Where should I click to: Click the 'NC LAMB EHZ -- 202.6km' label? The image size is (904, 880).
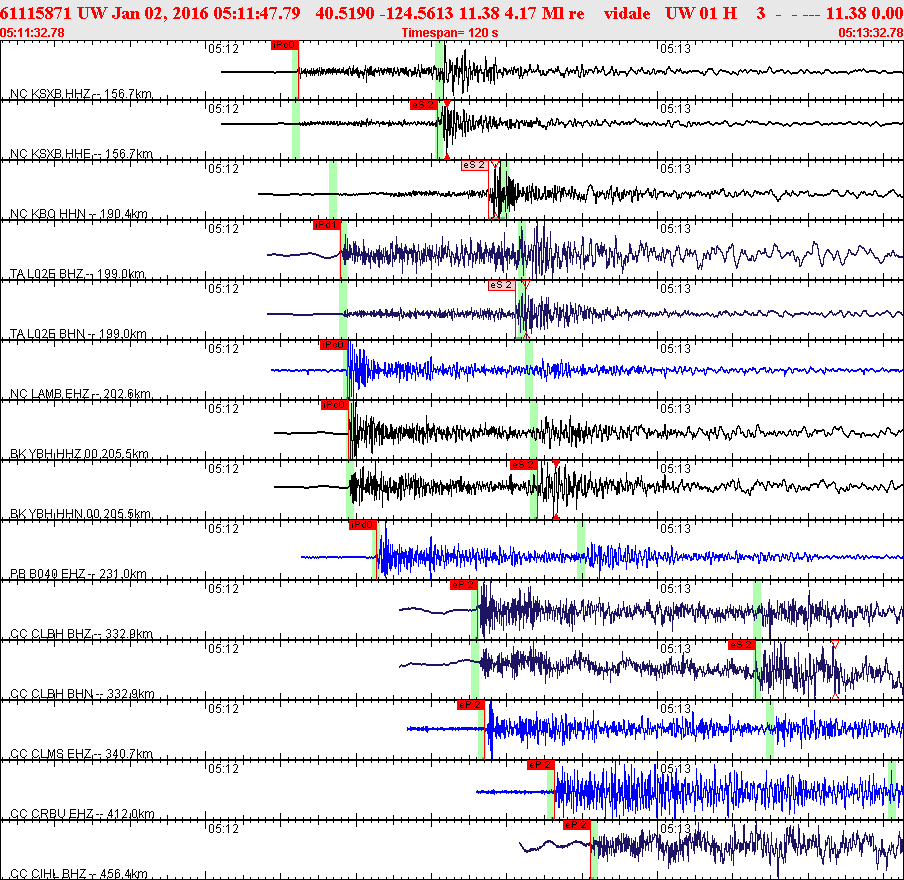tap(80, 393)
